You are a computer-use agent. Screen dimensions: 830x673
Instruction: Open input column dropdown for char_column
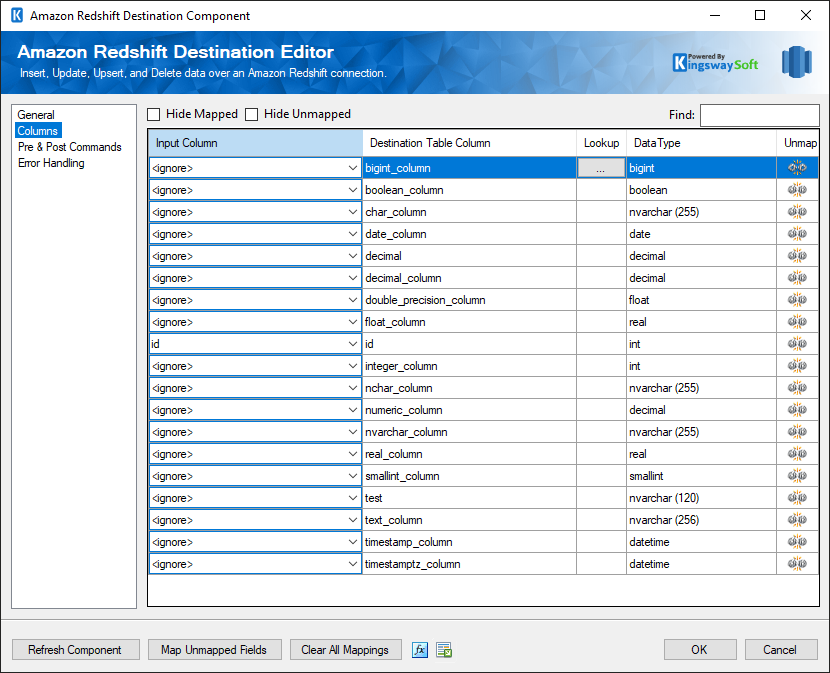(353, 212)
